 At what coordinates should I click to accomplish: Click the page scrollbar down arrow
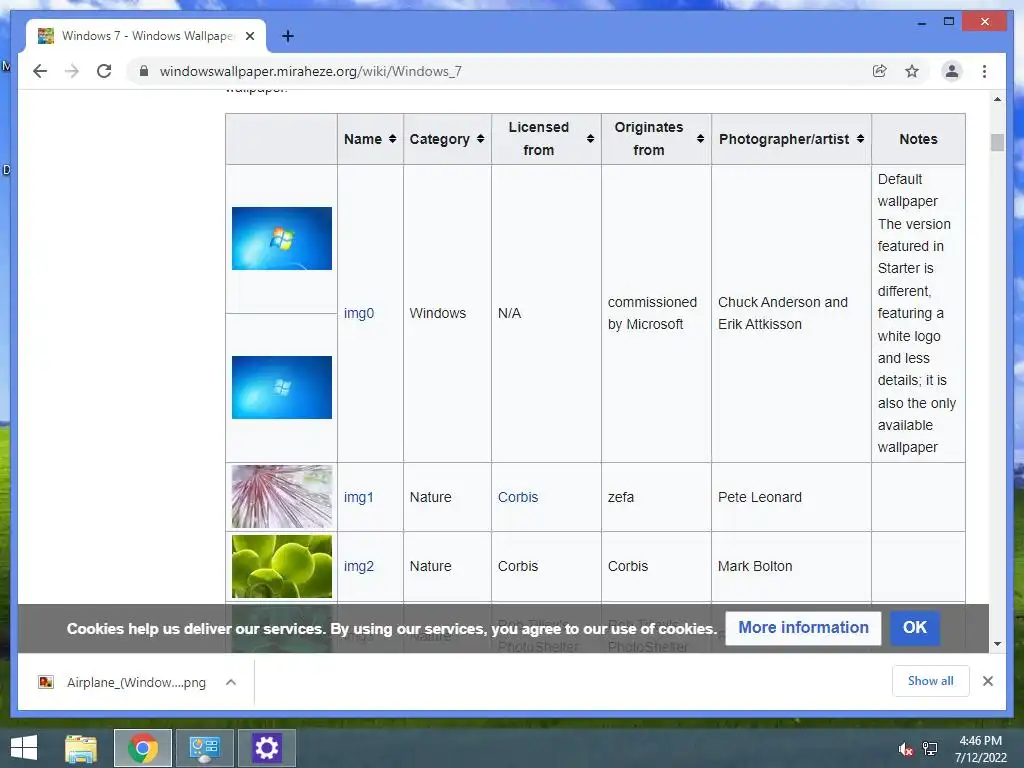(997, 644)
